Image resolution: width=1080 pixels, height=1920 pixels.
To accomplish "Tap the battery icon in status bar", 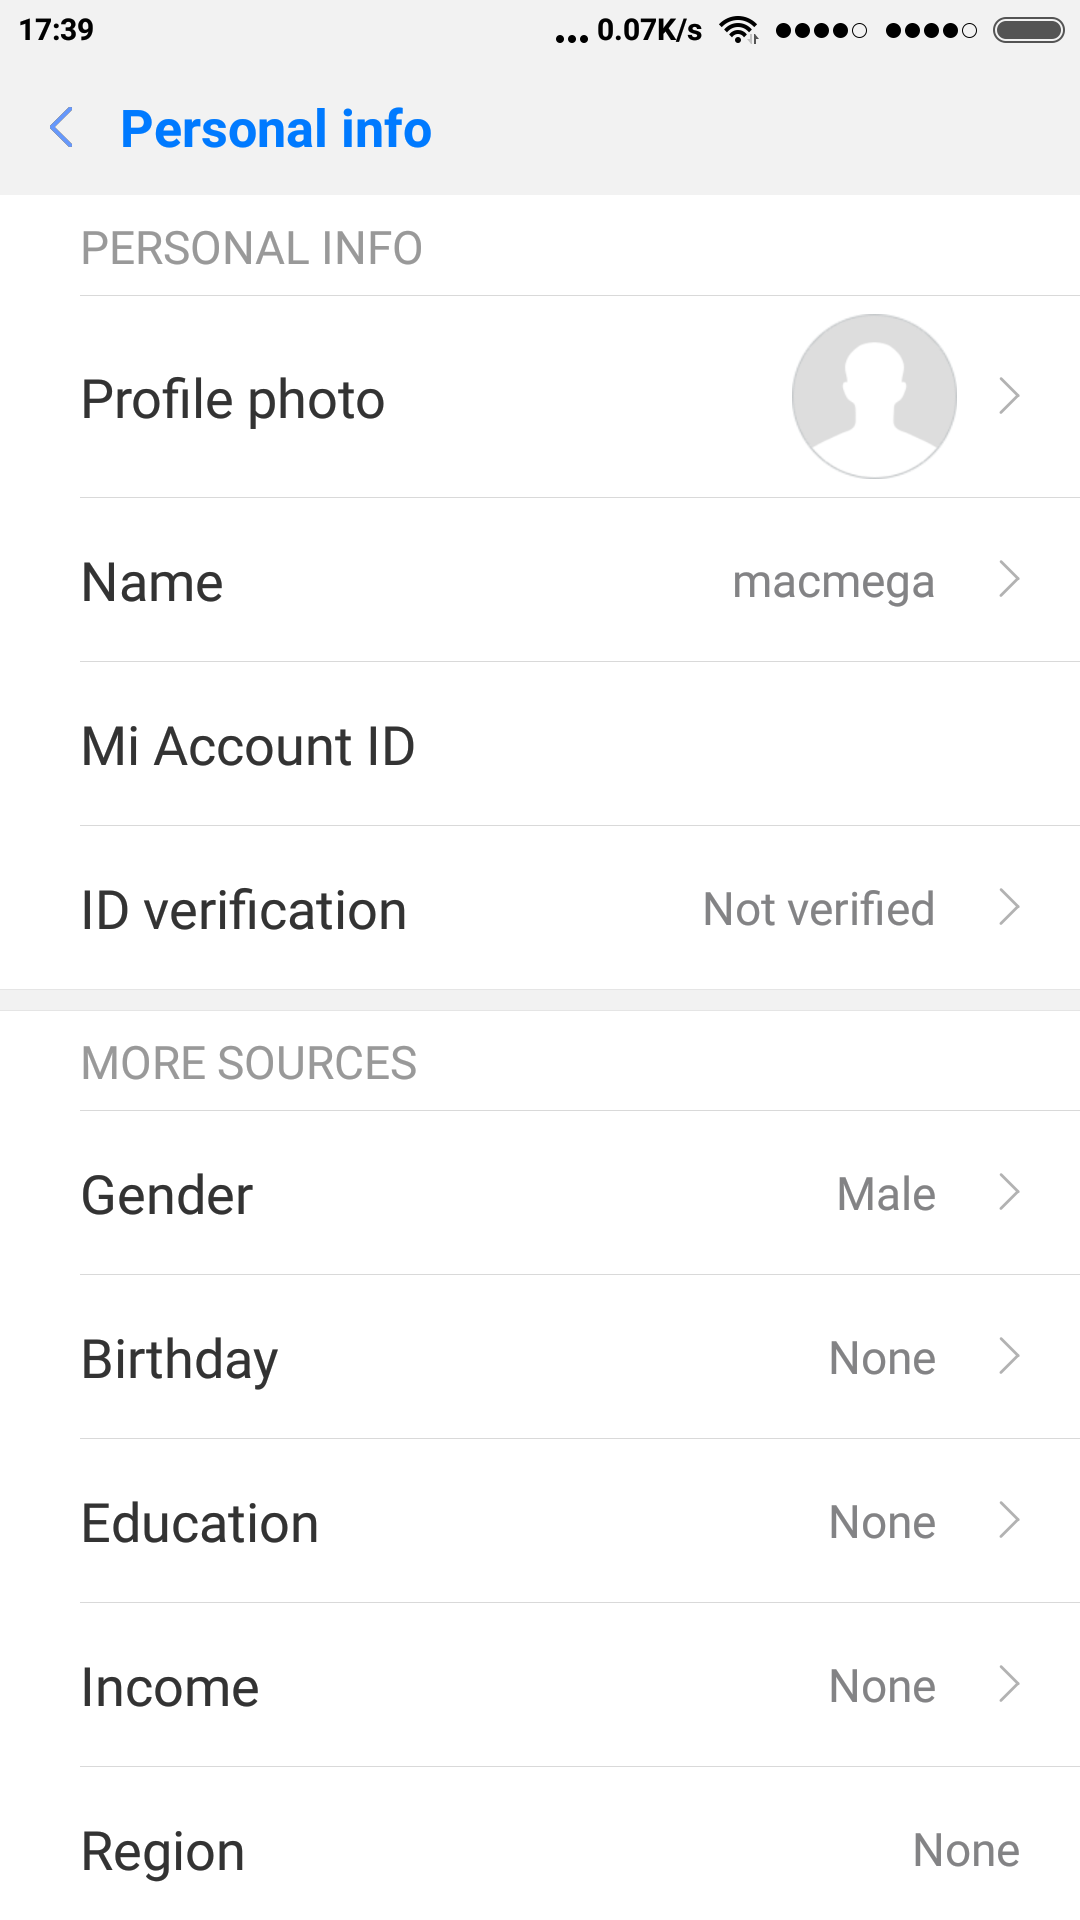I will tap(1028, 30).
